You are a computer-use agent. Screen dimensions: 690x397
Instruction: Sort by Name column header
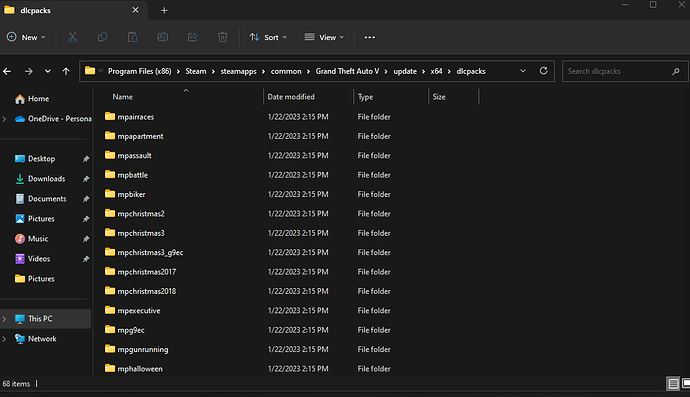tap(122, 97)
